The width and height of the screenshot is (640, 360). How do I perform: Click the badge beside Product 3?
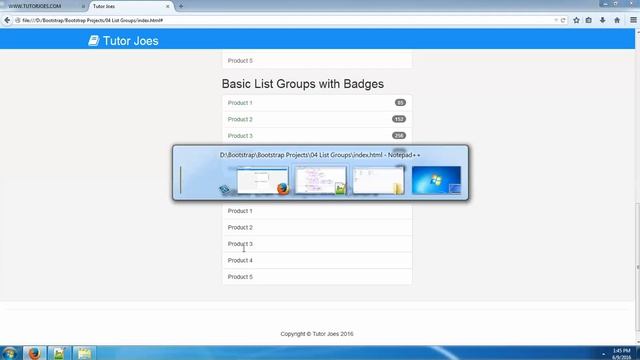click(x=399, y=136)
